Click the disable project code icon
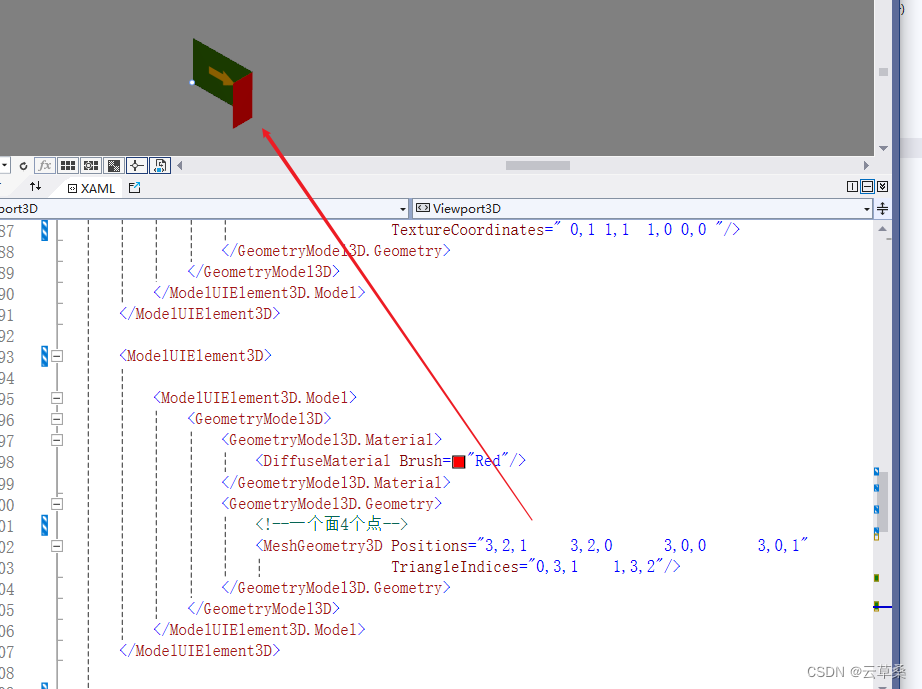Screen dimensions: 922x689 (x=159, y=165)
